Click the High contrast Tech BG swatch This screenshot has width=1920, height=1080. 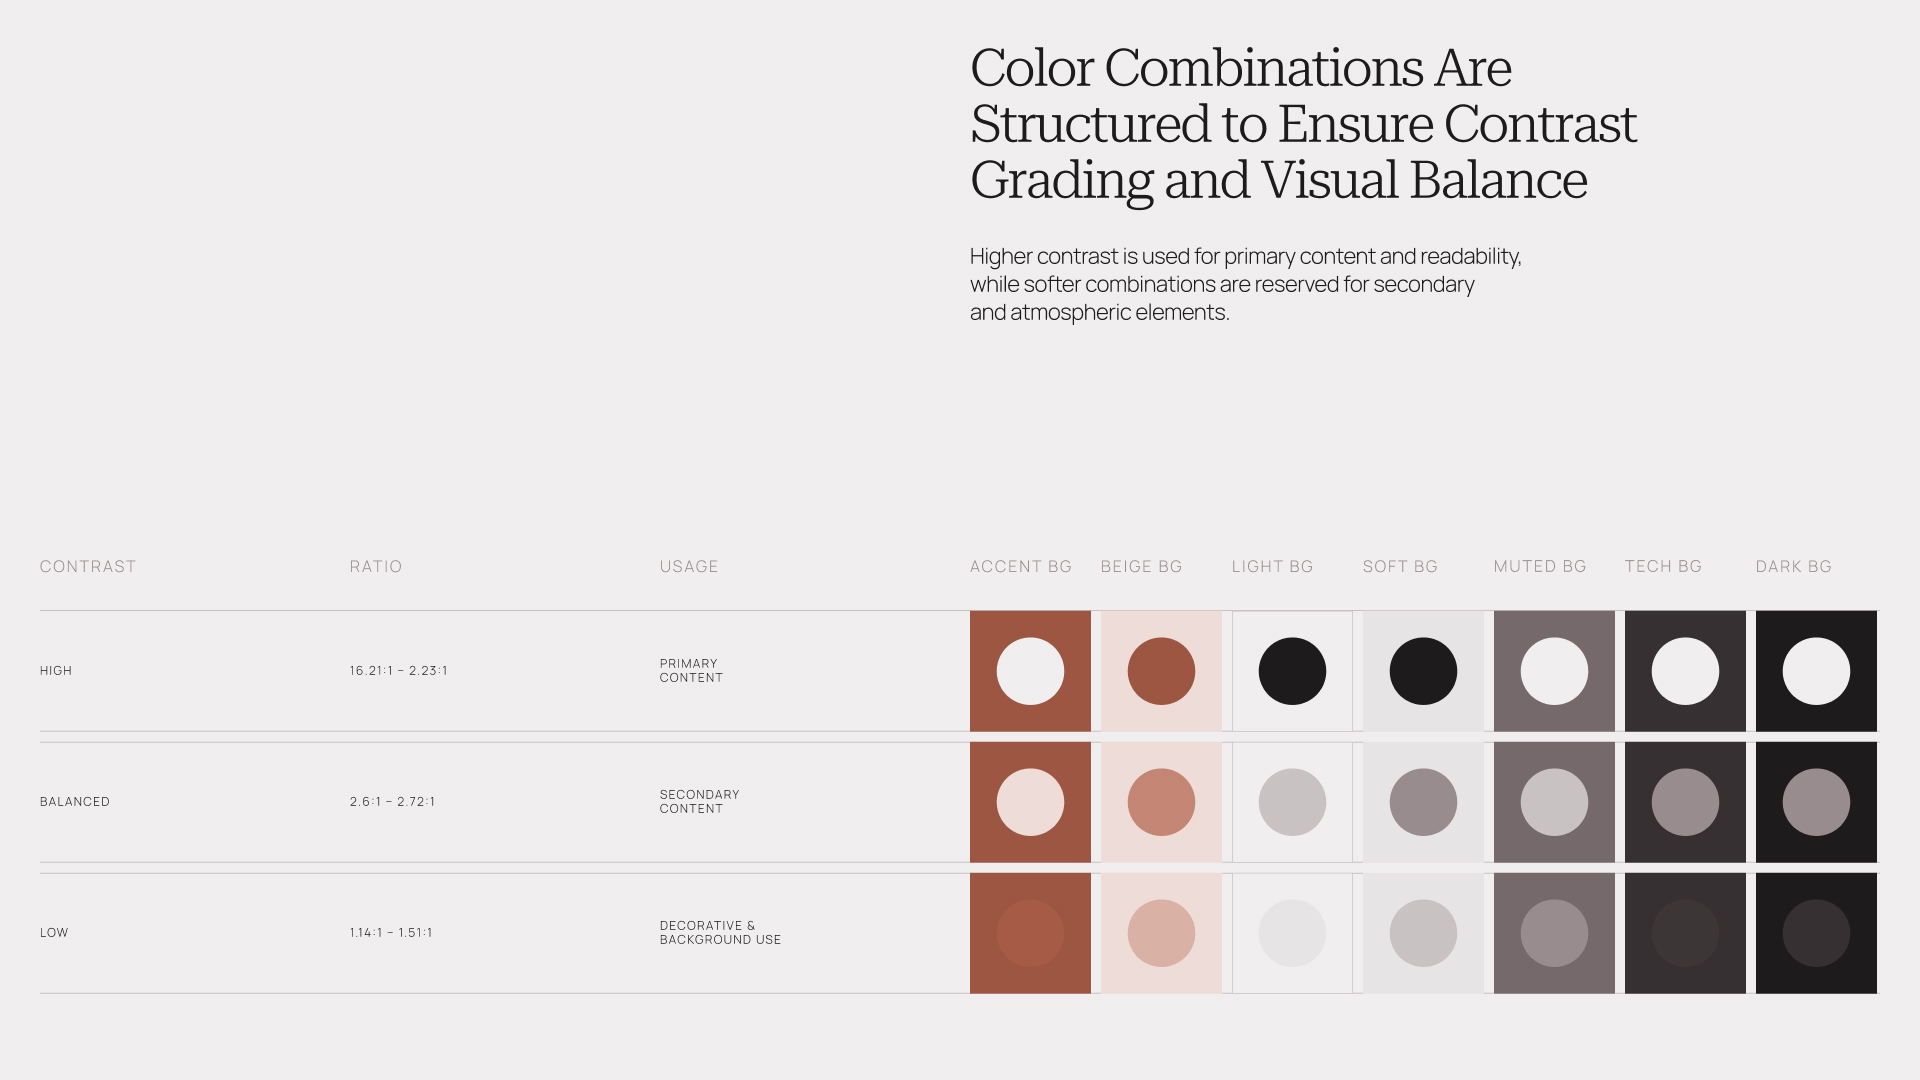1685,671
